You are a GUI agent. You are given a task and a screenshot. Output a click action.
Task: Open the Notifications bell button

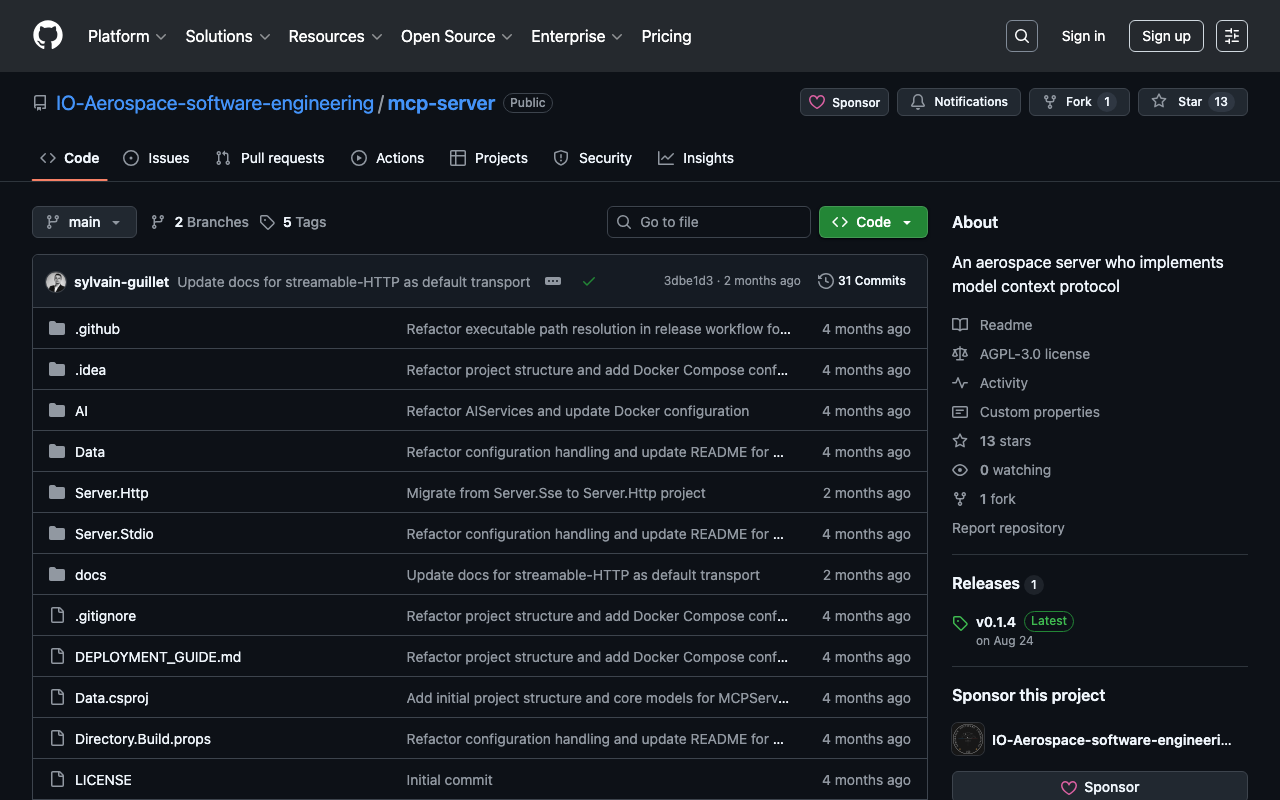958,102
